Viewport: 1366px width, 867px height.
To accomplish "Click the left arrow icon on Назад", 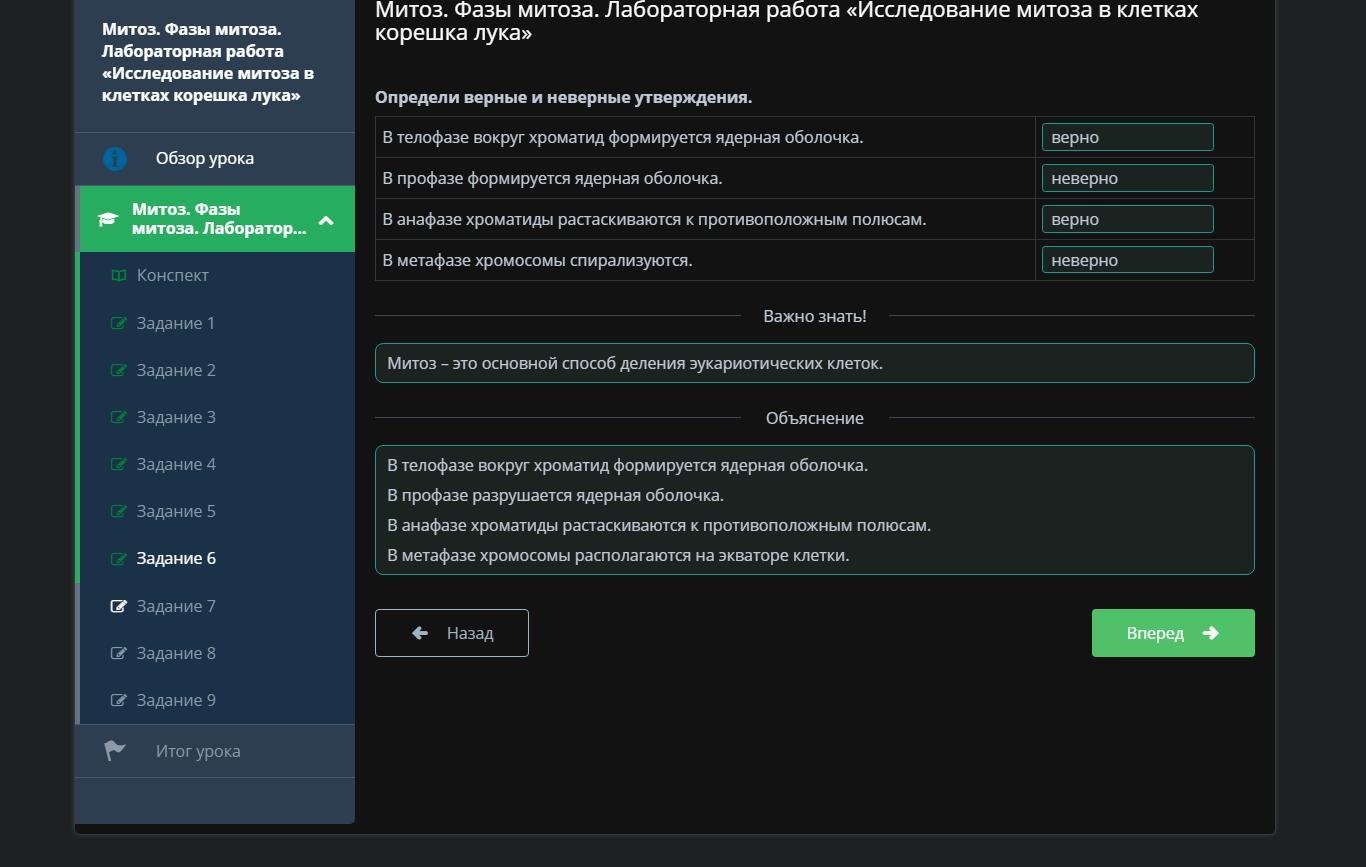I will point(420,633).
